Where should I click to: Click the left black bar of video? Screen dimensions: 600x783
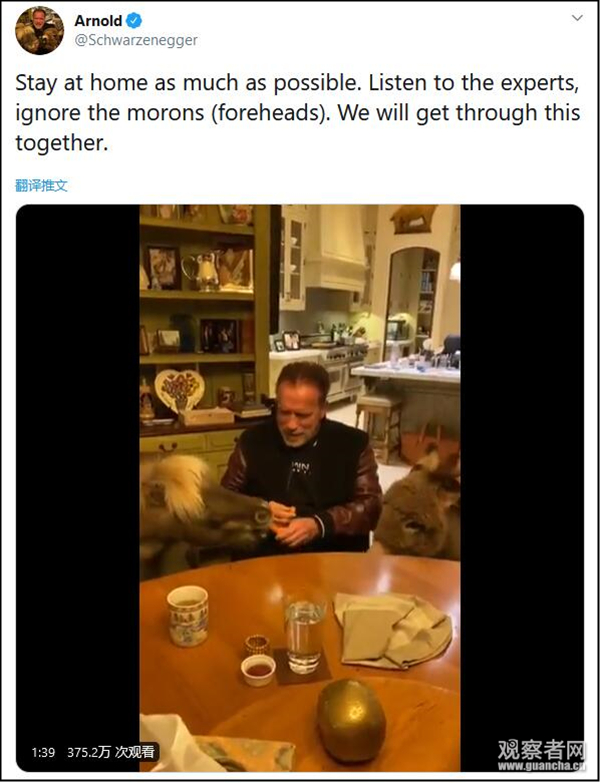coord(78,488)
